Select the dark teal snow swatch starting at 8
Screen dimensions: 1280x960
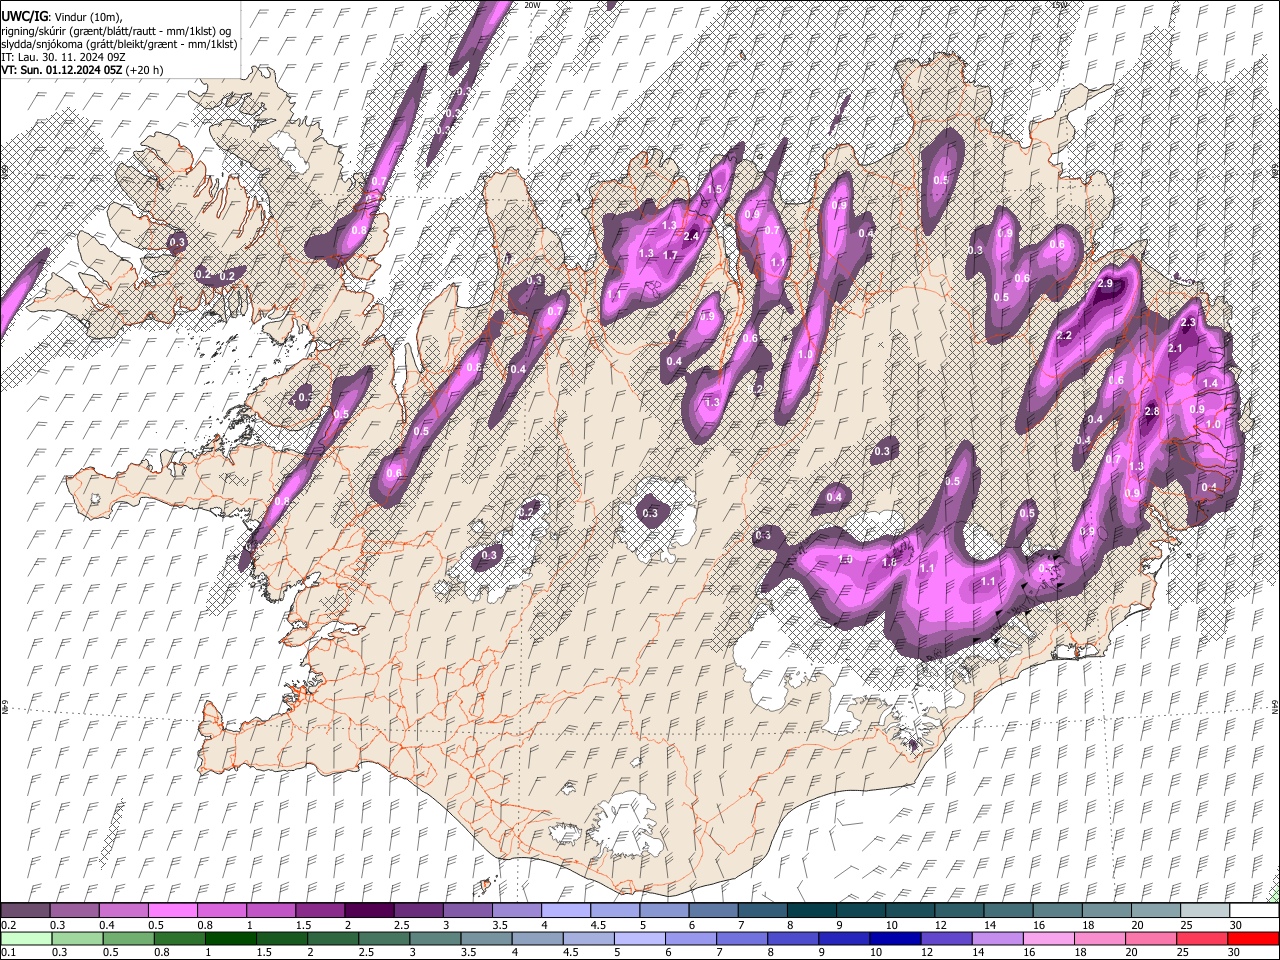(x=810, y=911)
